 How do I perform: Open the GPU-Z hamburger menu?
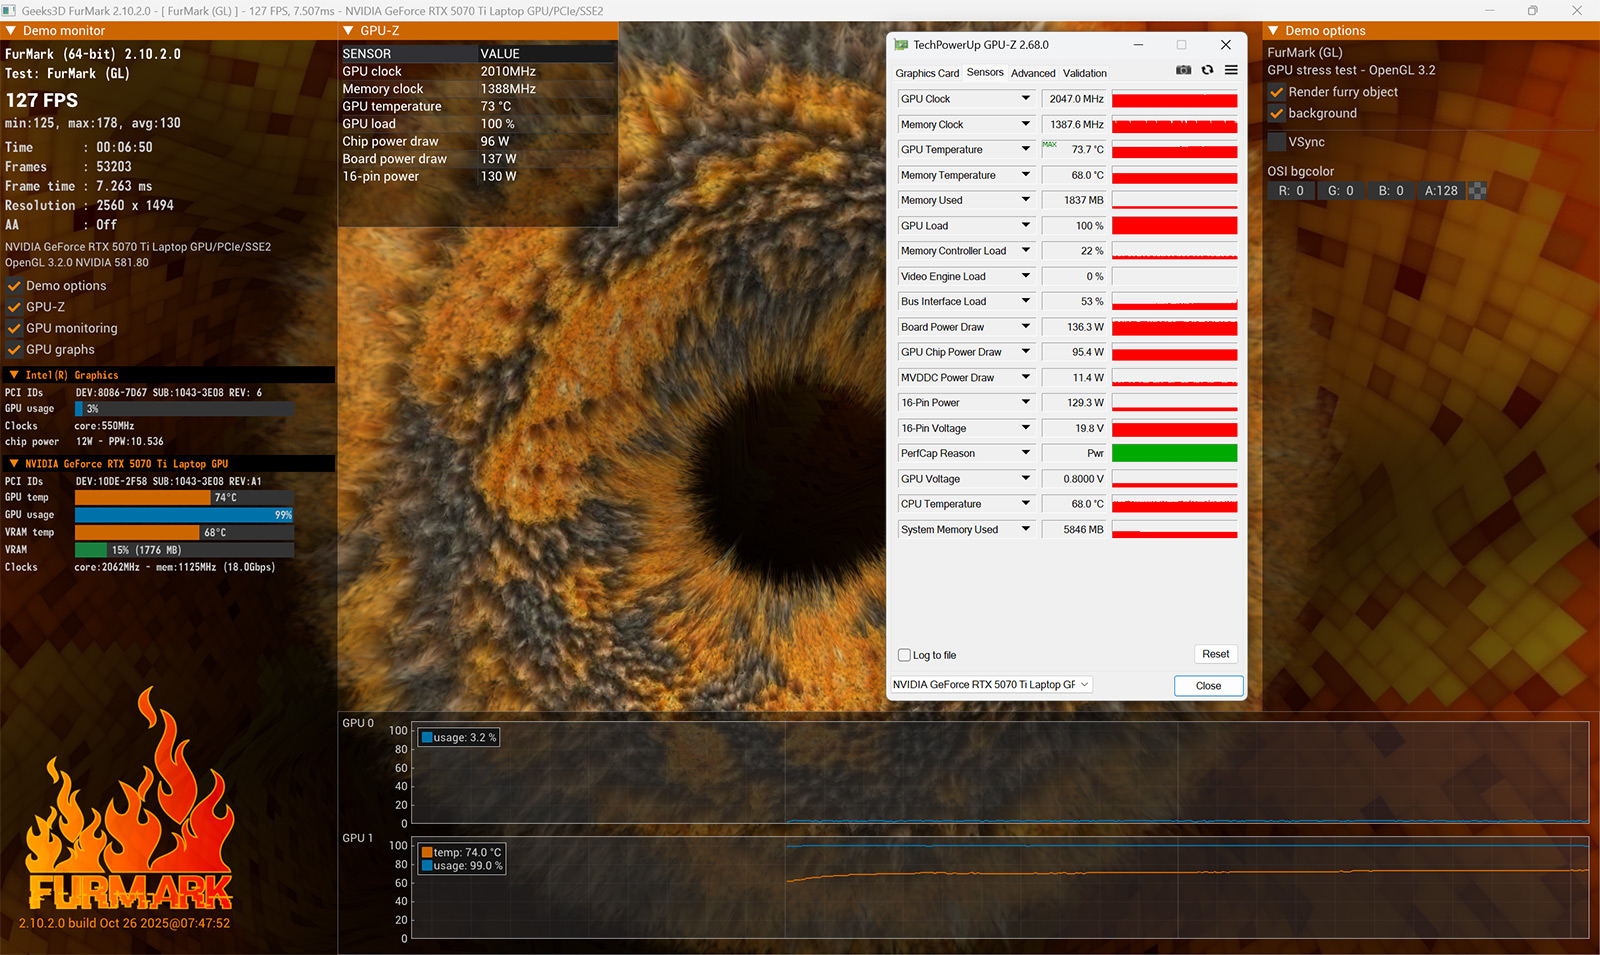[x=1231, y=70]
